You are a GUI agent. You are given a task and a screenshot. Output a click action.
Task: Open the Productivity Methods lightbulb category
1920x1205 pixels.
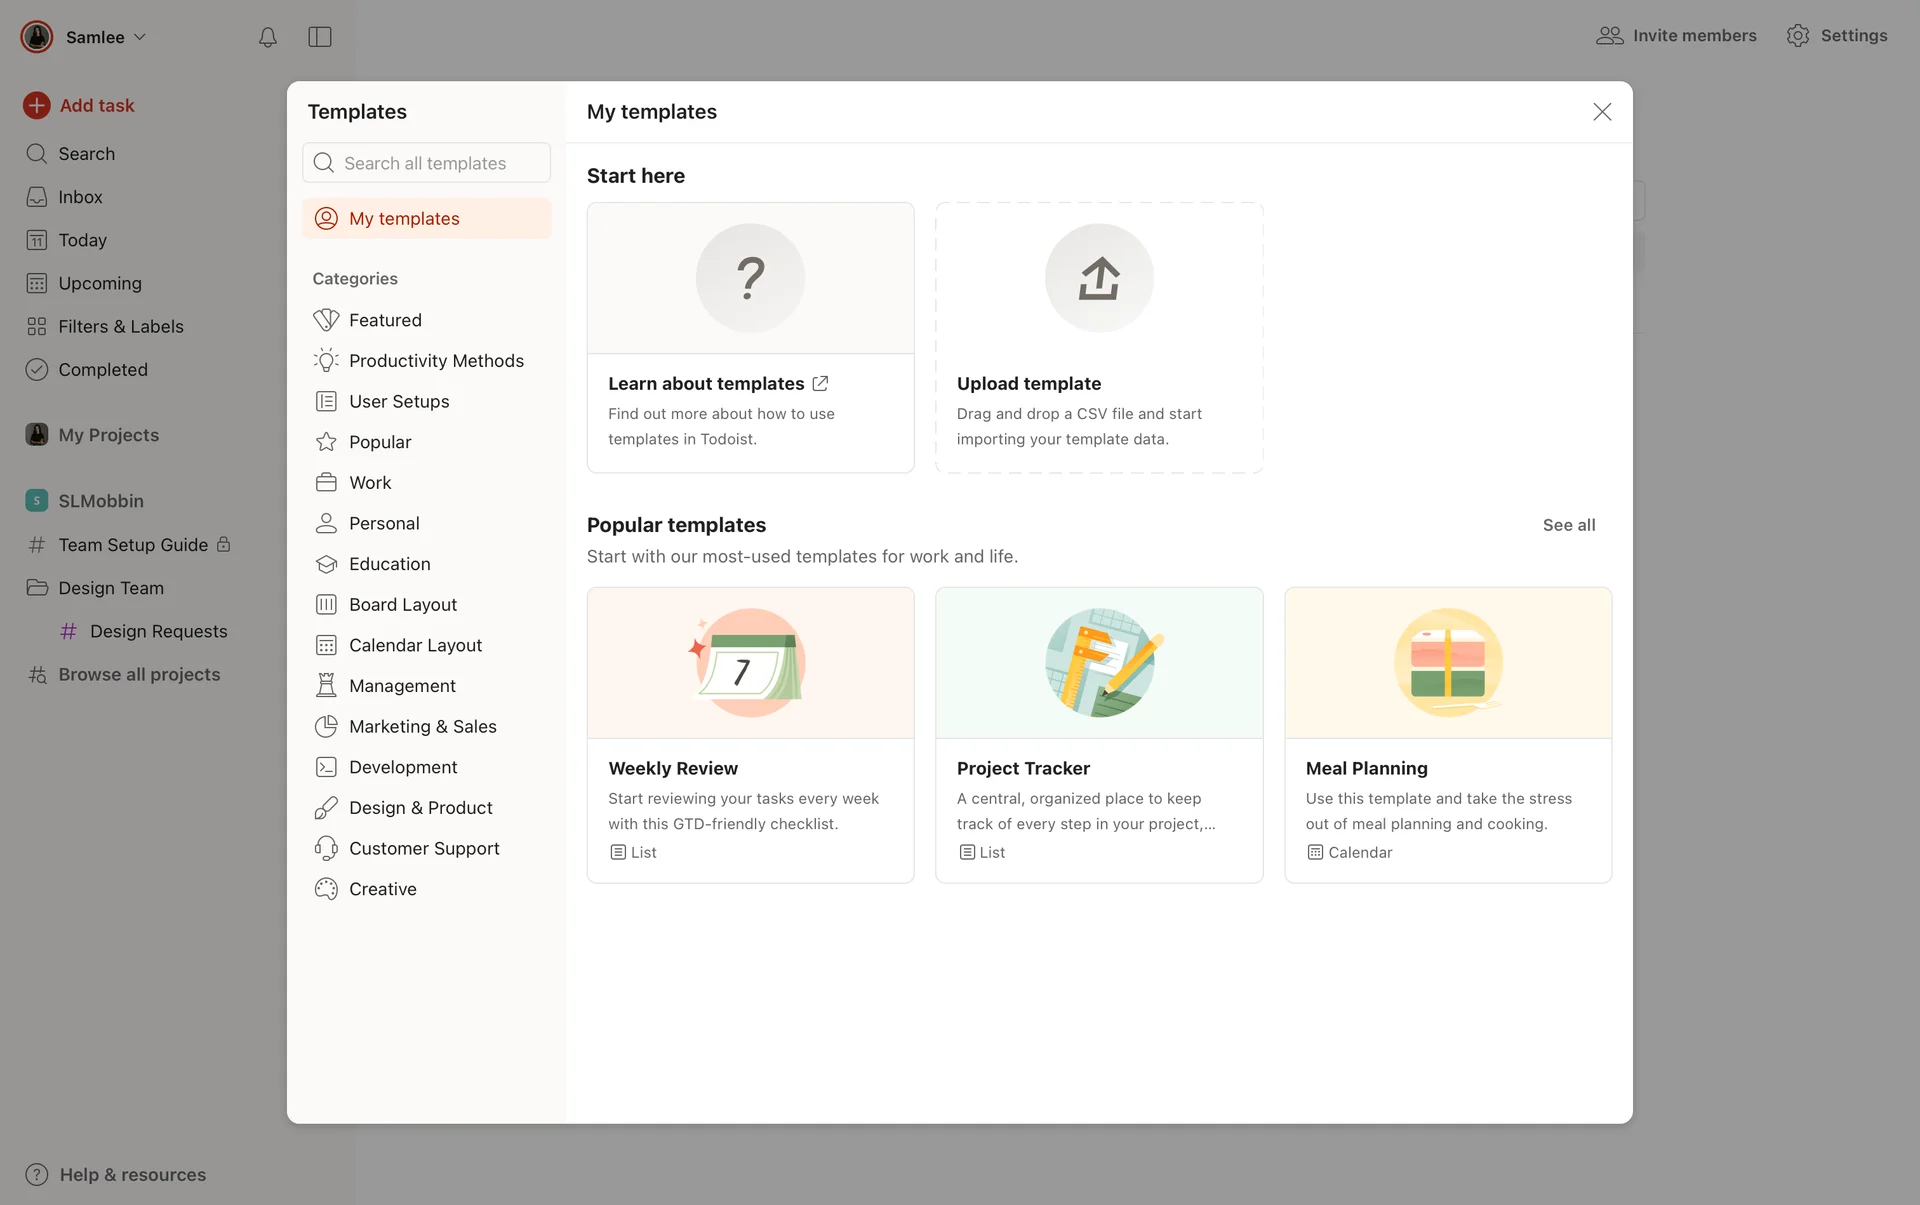click(x=435, y=361)
